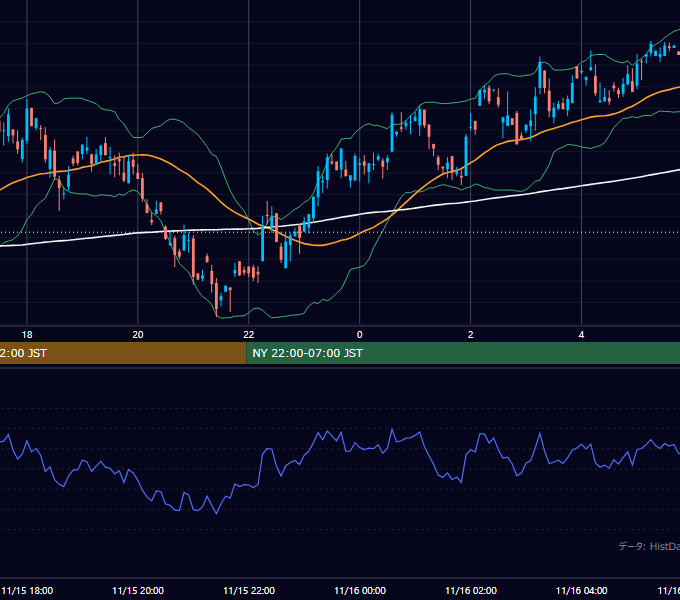Click the HistData data source credit
This screenshot has width=680, height=600.
[x=649, y=546]
